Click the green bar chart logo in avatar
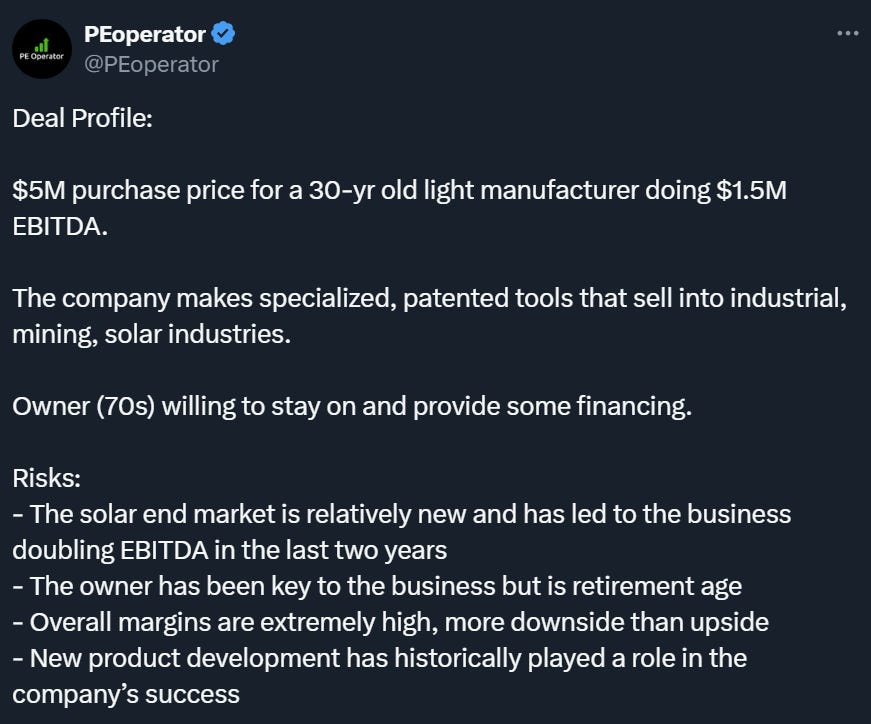This screenshot has width=871, height=724. pyautogui.click(x=42, y=45)
